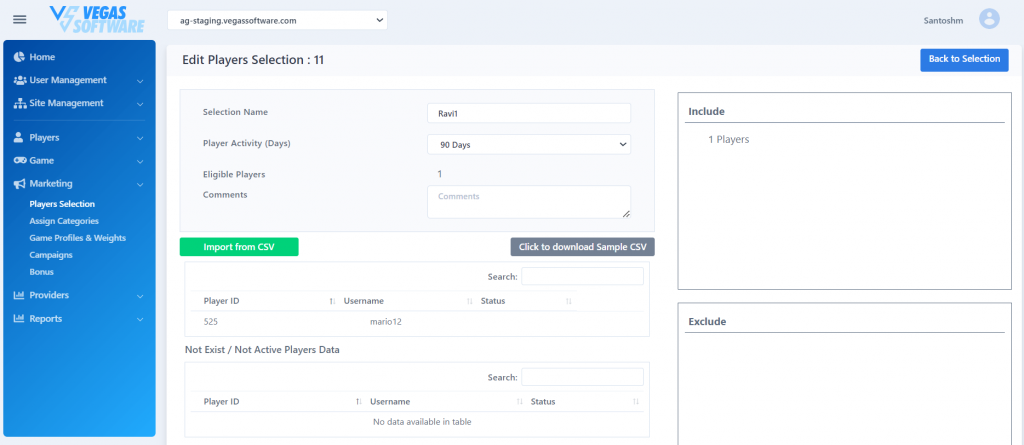The width and height of the screenshot is (1024, 445).
Task: Click Import from CSV button
Action: (239, 247)
